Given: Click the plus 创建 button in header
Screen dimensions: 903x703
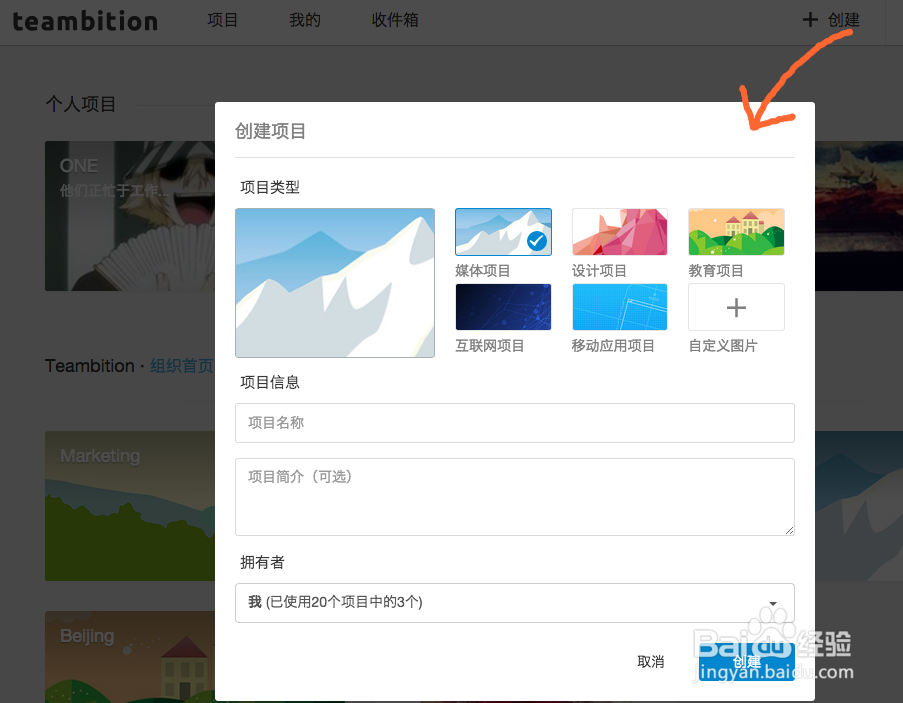Looking at the screenshot, I should click(831, 20).
